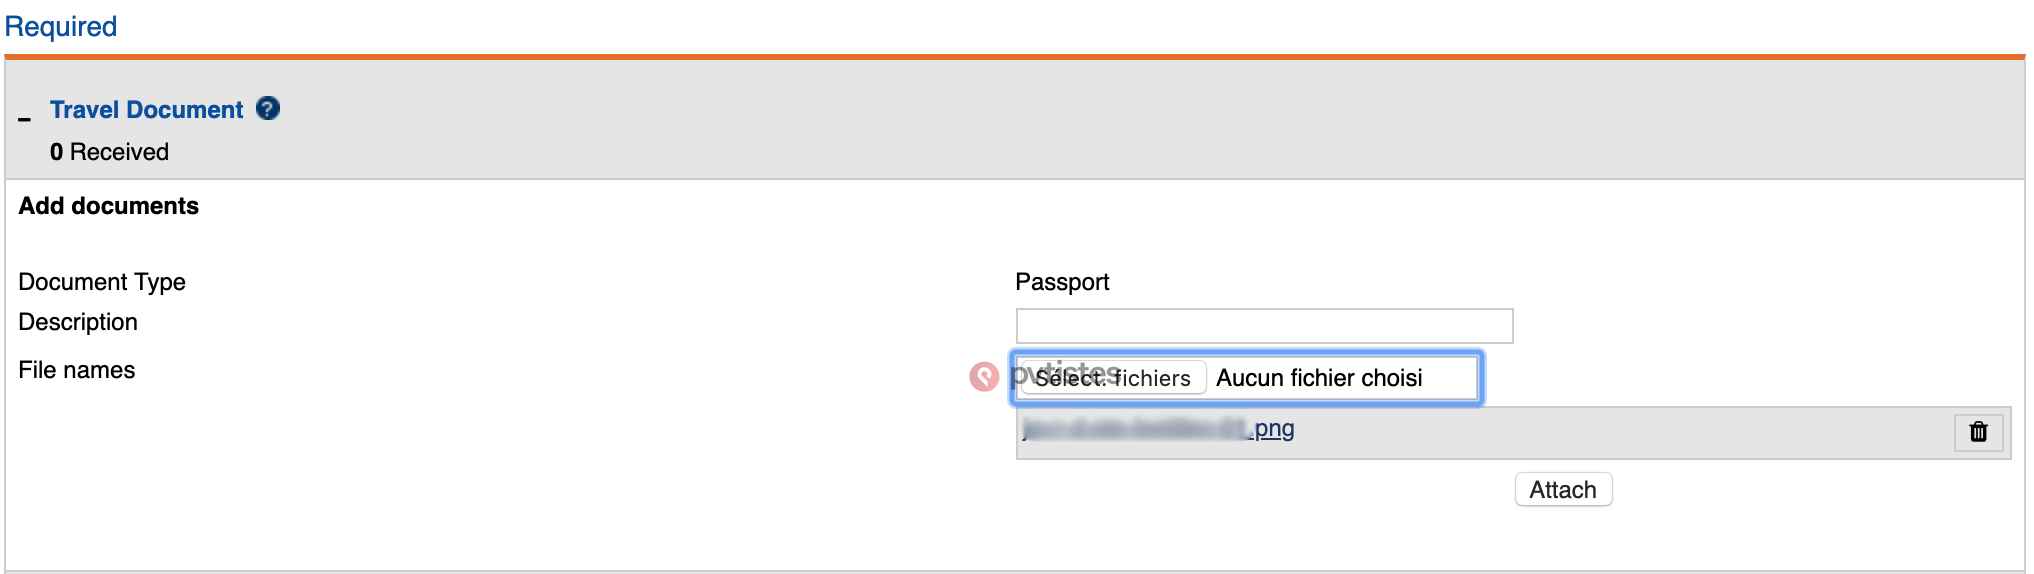
Task: Delete the uploaded png file with trash icon
Action: (x=1978, y=432)
